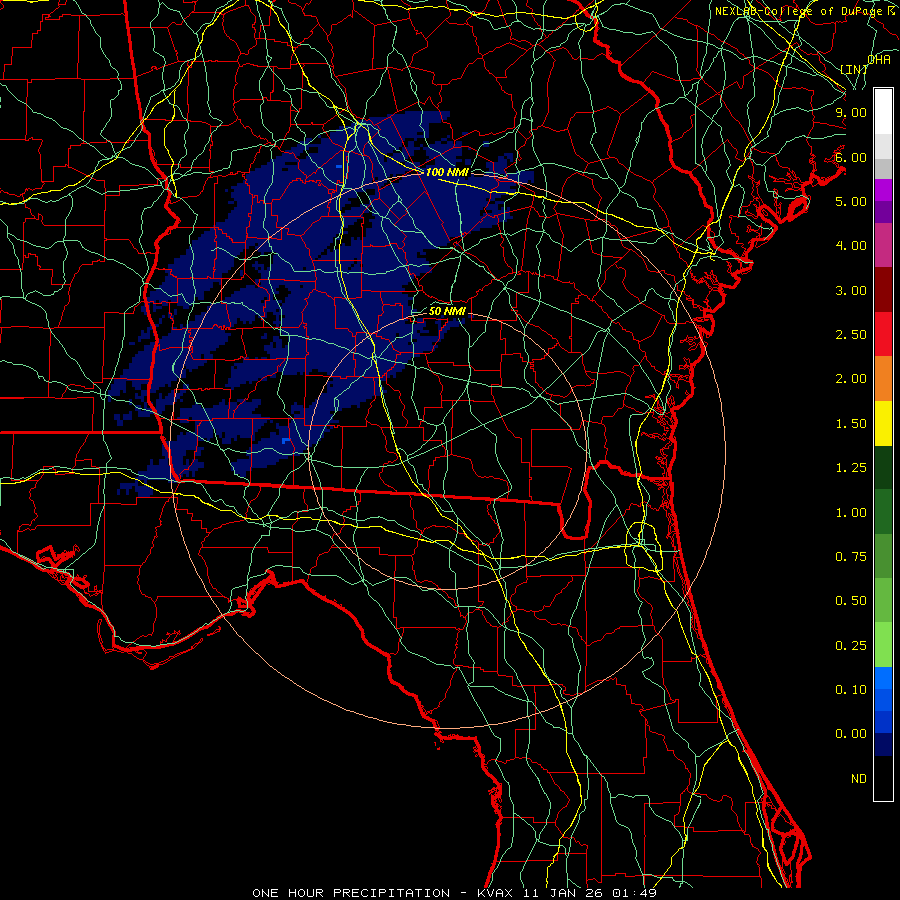Click the pink legend swatch
The height and width of the screenshot is (900, 900).
(883, 245)
